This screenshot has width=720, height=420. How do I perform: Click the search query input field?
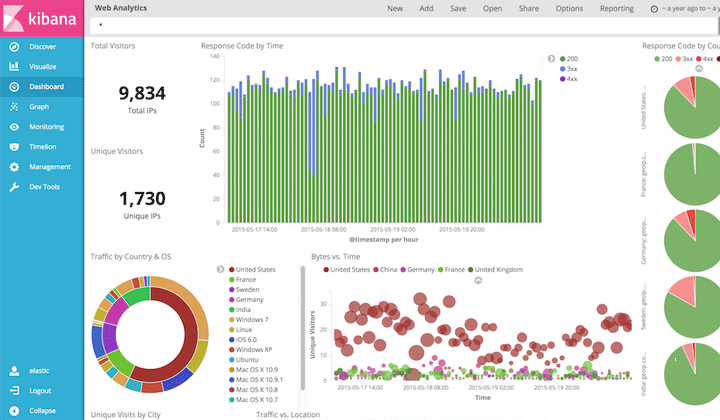(x=404, y=25)
